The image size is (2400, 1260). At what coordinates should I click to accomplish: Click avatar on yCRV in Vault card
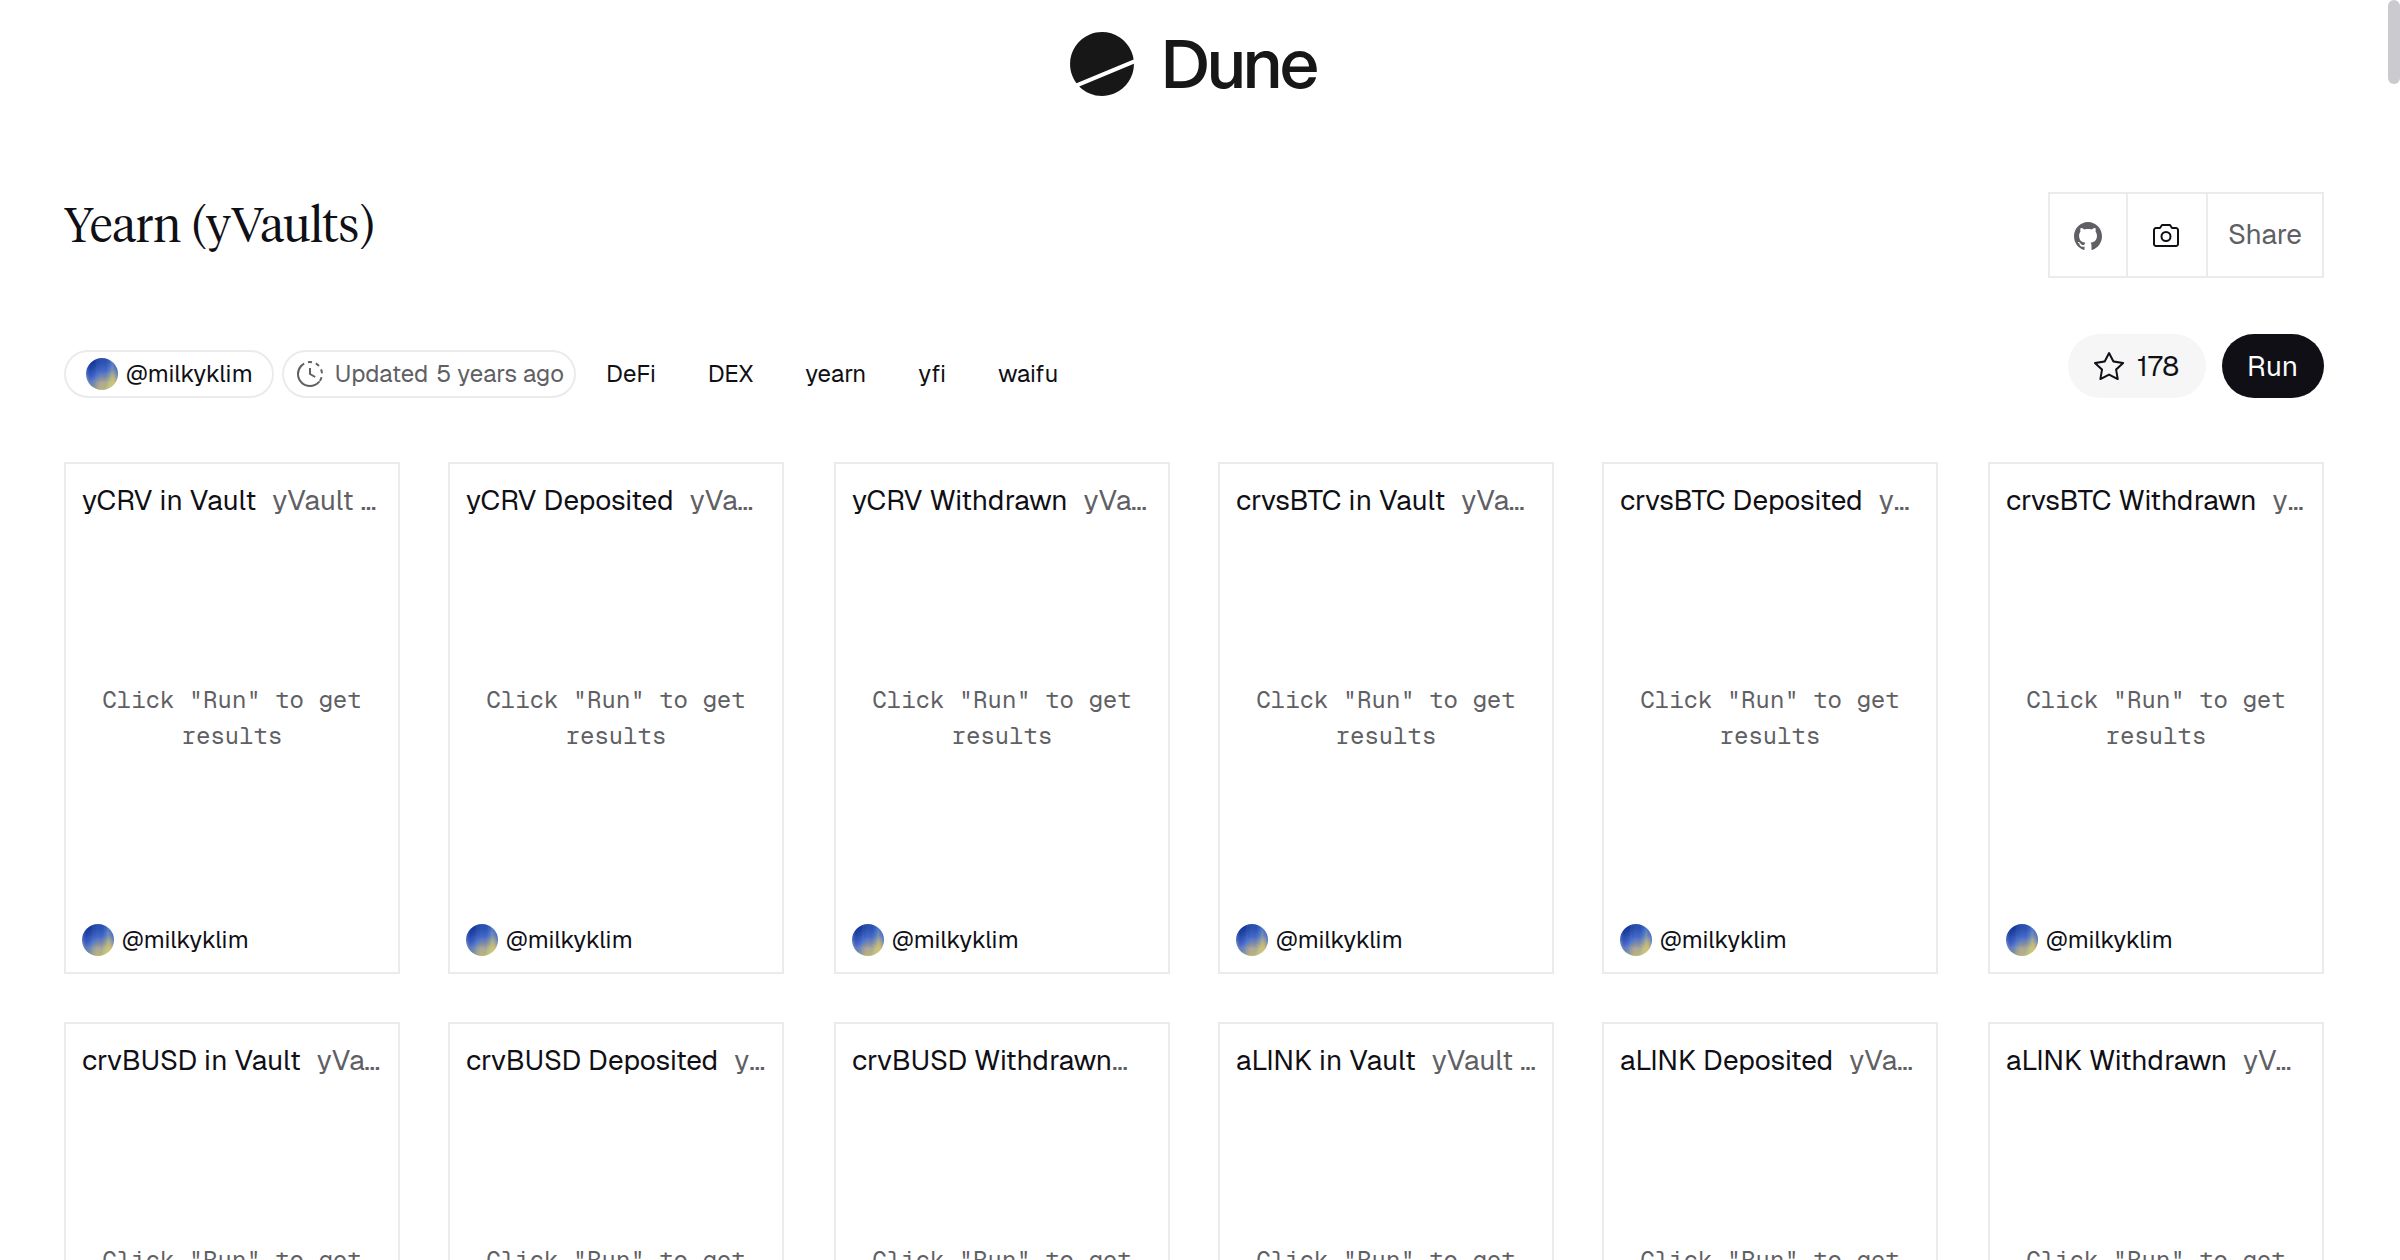pos(98,940)
